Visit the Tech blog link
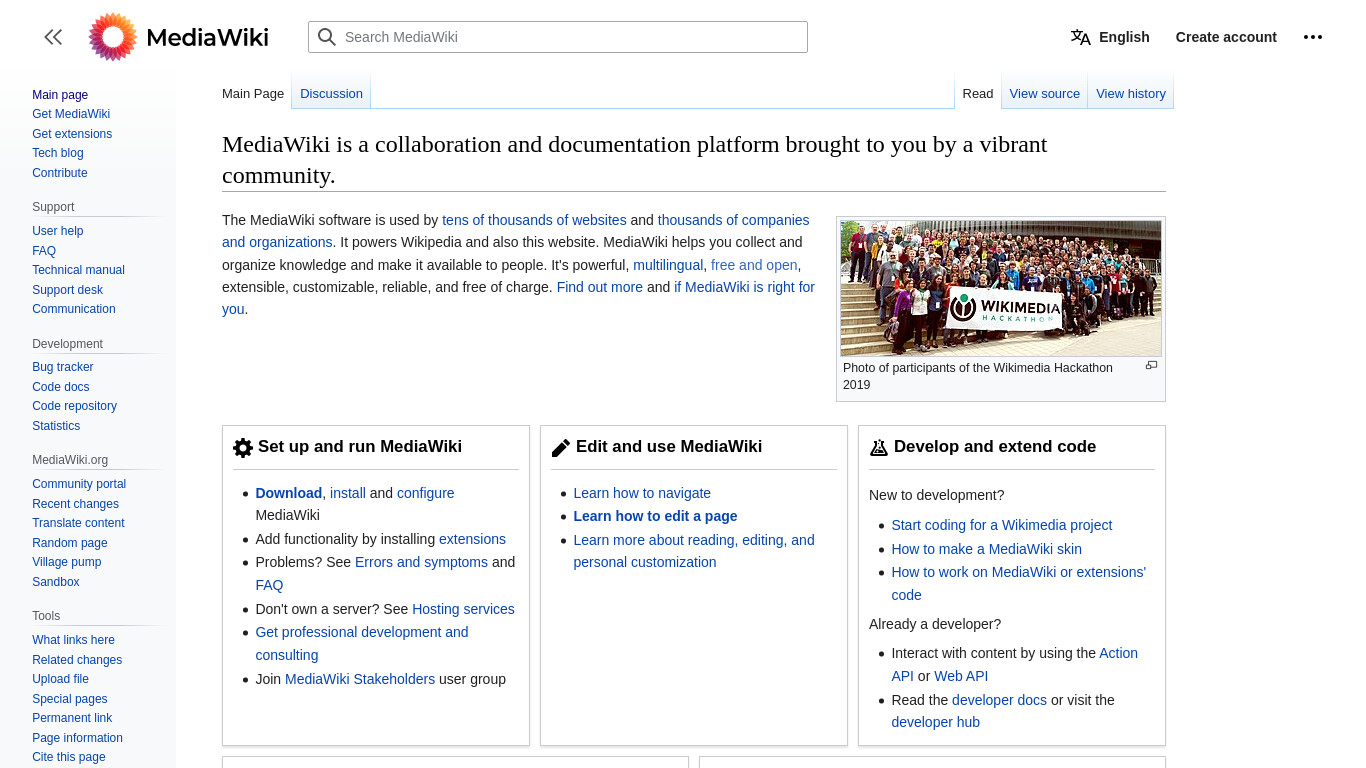This screenshot has width=1366, height=768. [58, 153]
